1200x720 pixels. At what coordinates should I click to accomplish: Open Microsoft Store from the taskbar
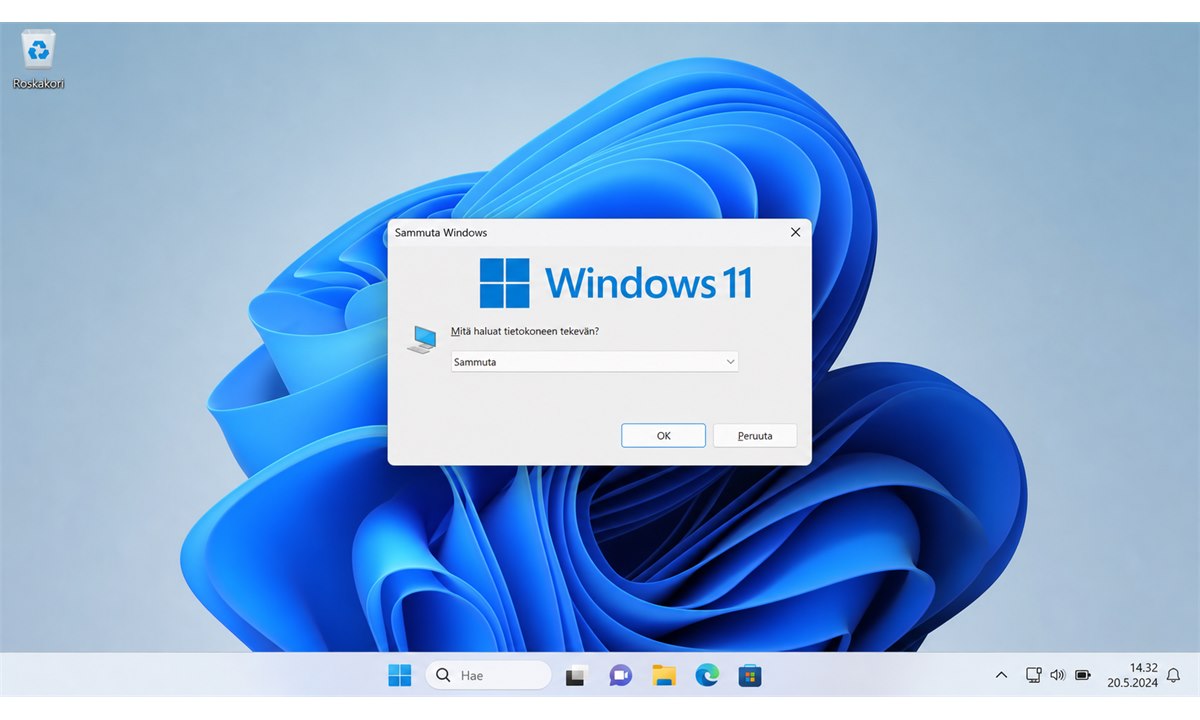coord(750,675)
